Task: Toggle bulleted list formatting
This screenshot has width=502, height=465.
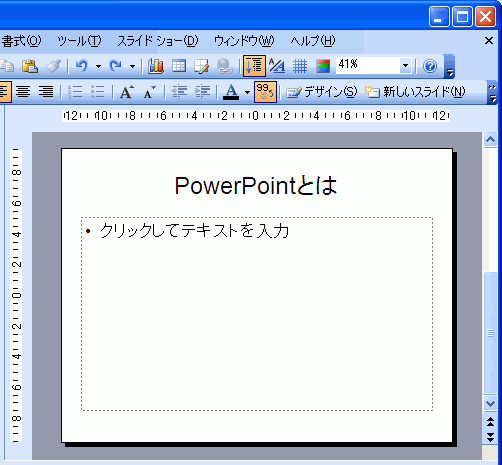Action: click(98, 92)
